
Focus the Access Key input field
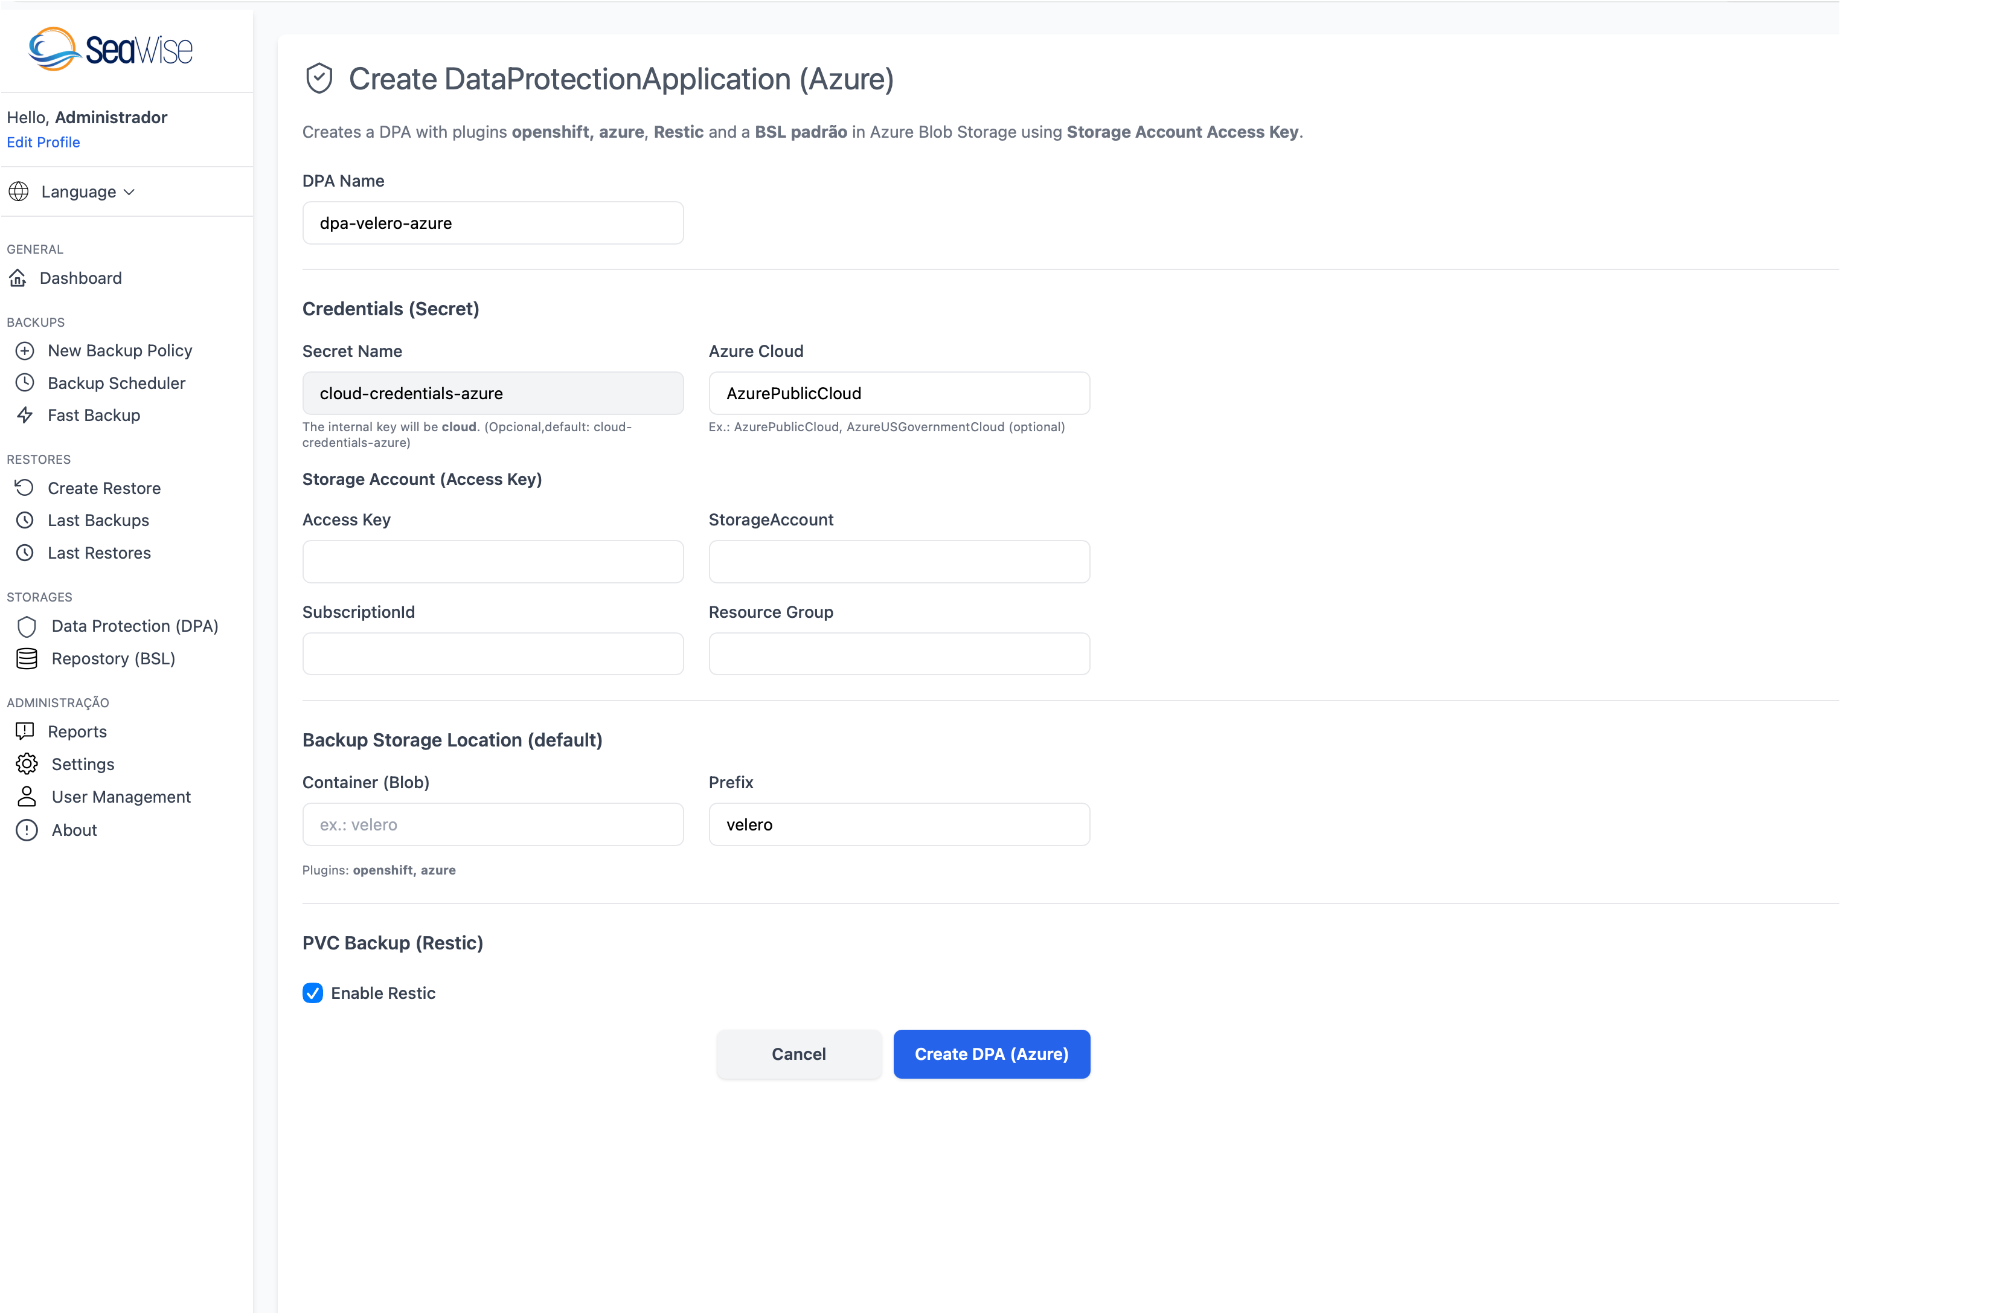point(493,562)
